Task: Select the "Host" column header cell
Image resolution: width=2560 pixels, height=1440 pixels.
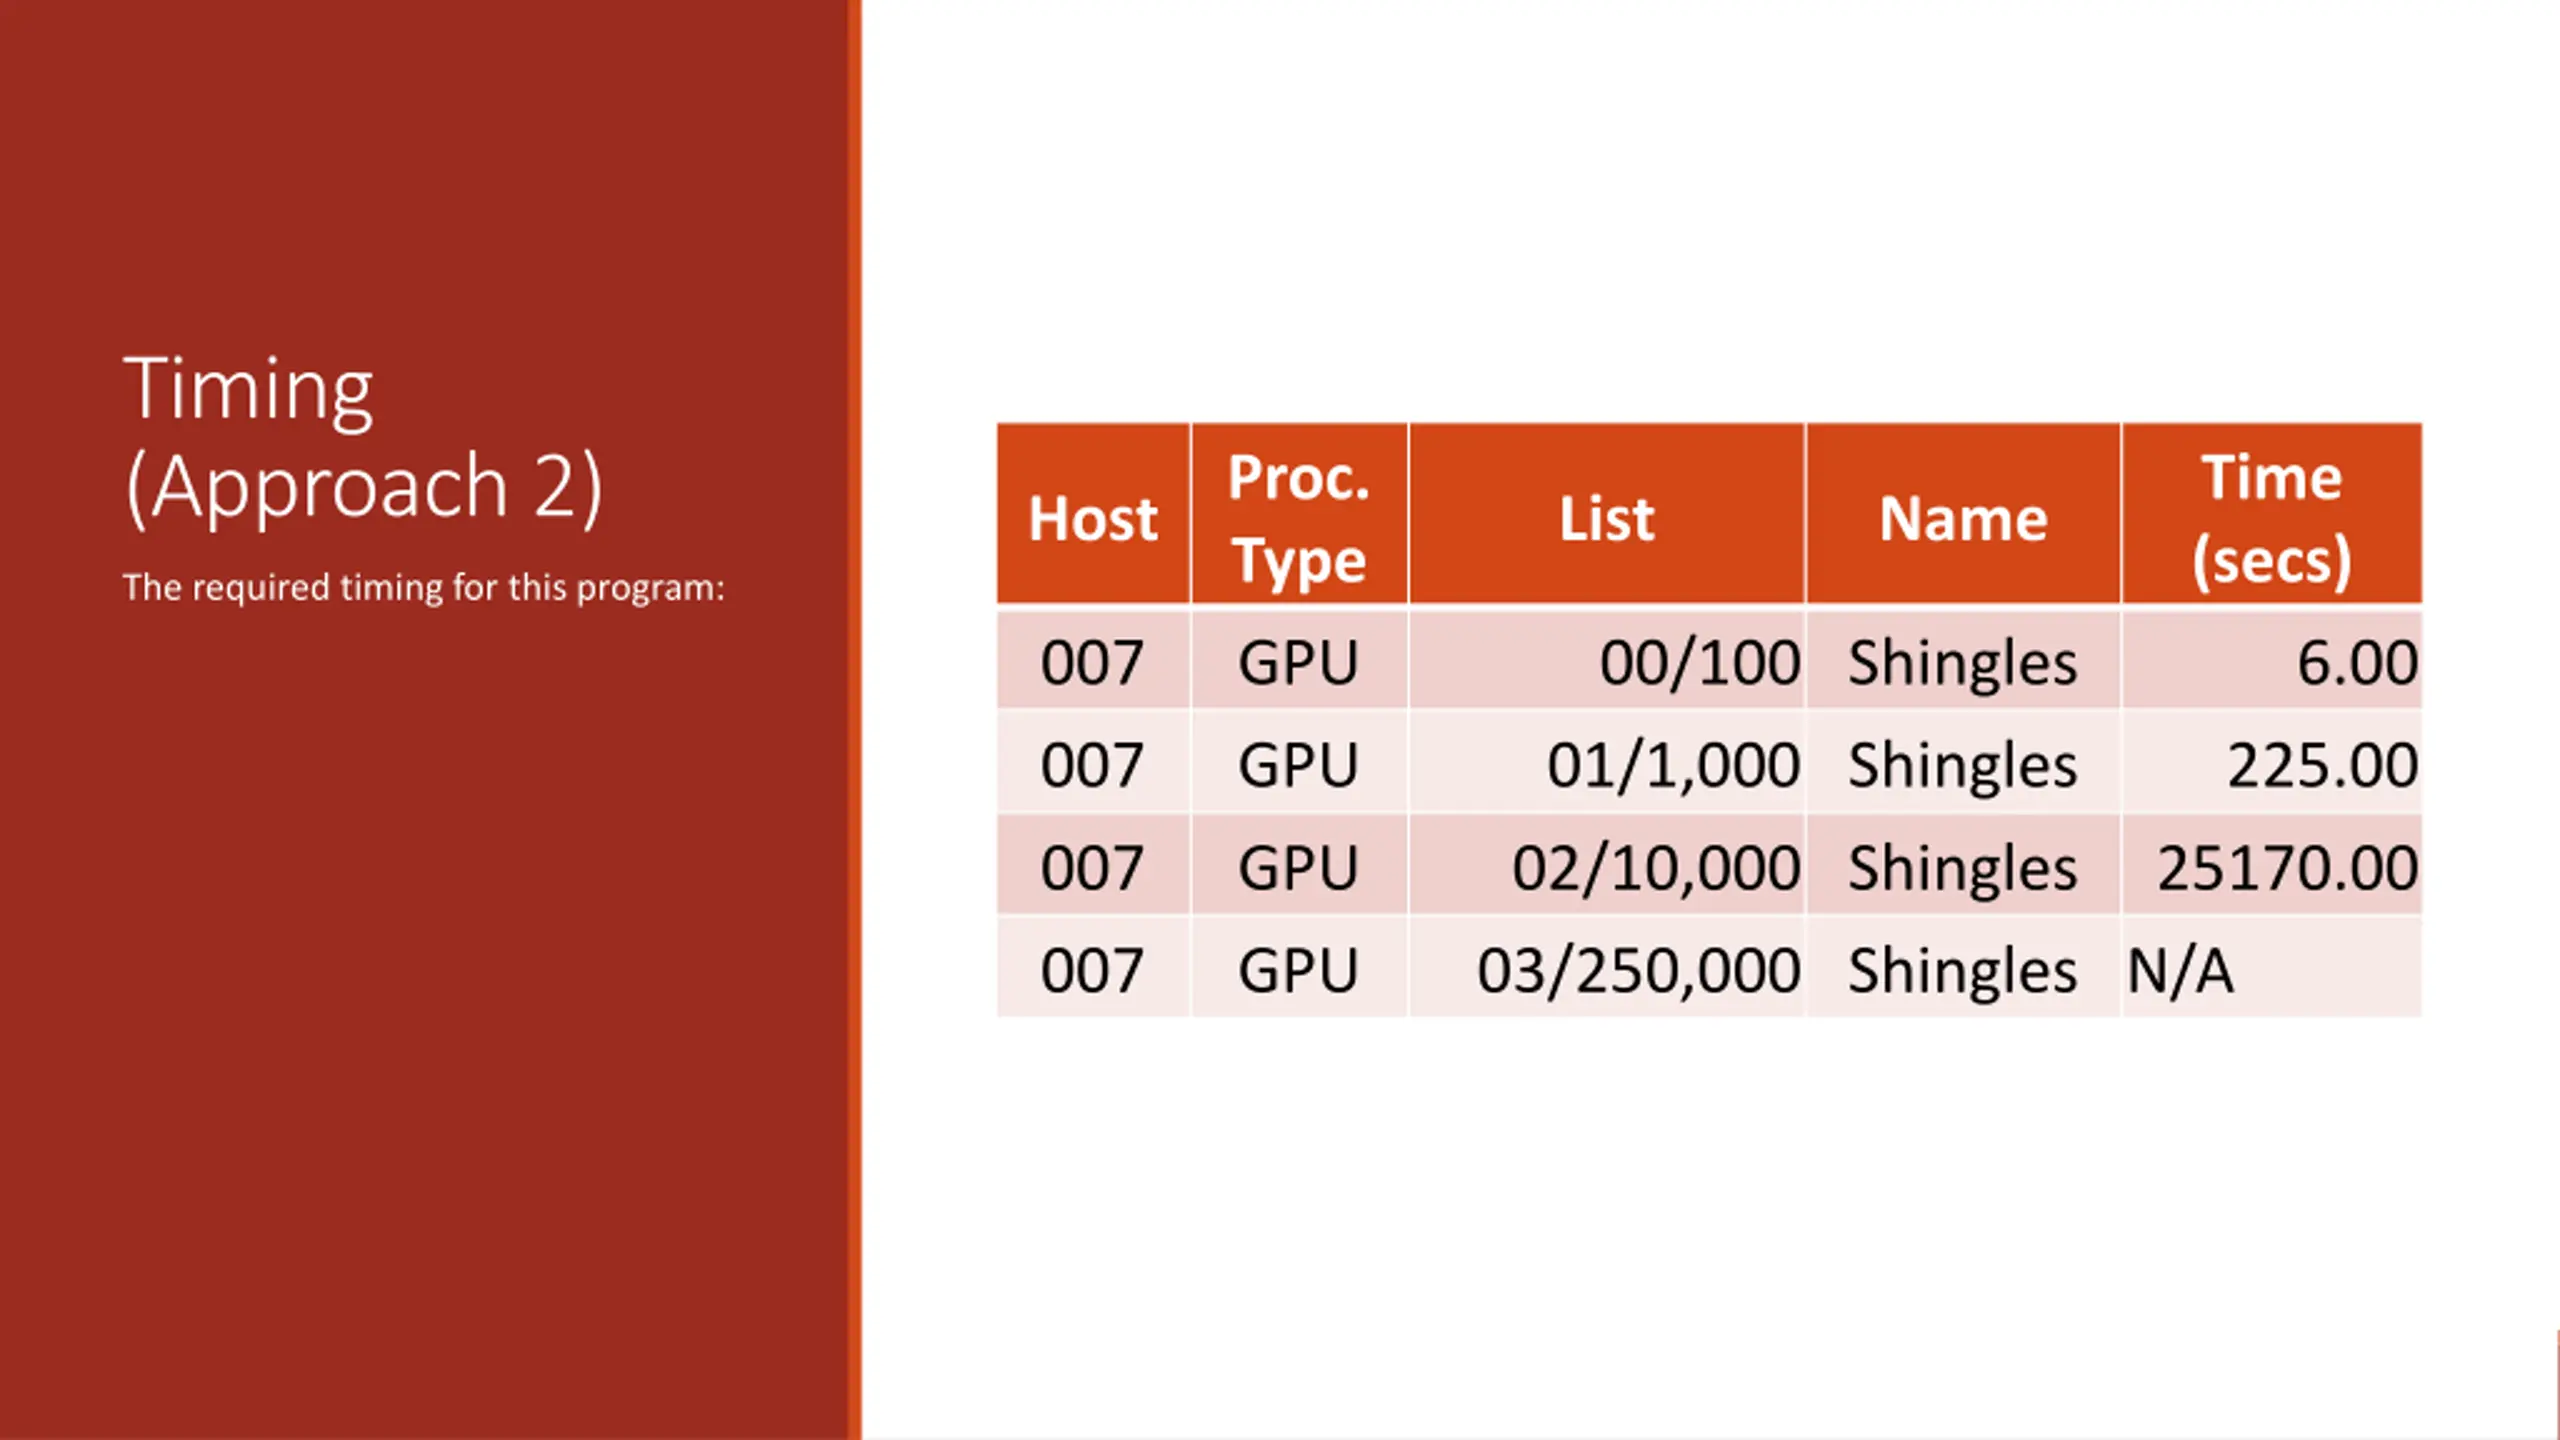Action: 1093,517
